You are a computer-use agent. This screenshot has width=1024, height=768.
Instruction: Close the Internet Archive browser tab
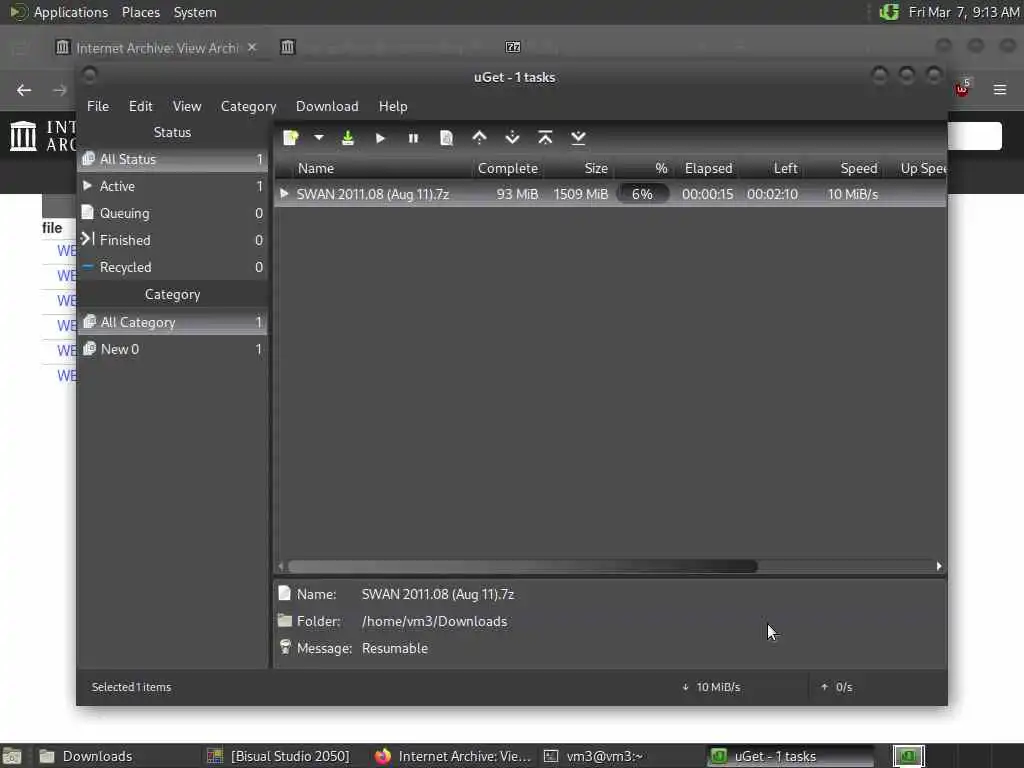[x=252, y=48]
